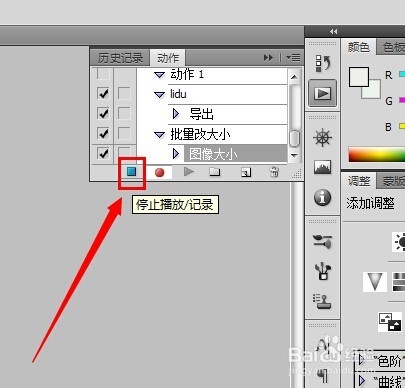The width and height of the screenshot is (405, 388).
Task: Switch to the 色板 tab
Action: click(x=391, y=47)
